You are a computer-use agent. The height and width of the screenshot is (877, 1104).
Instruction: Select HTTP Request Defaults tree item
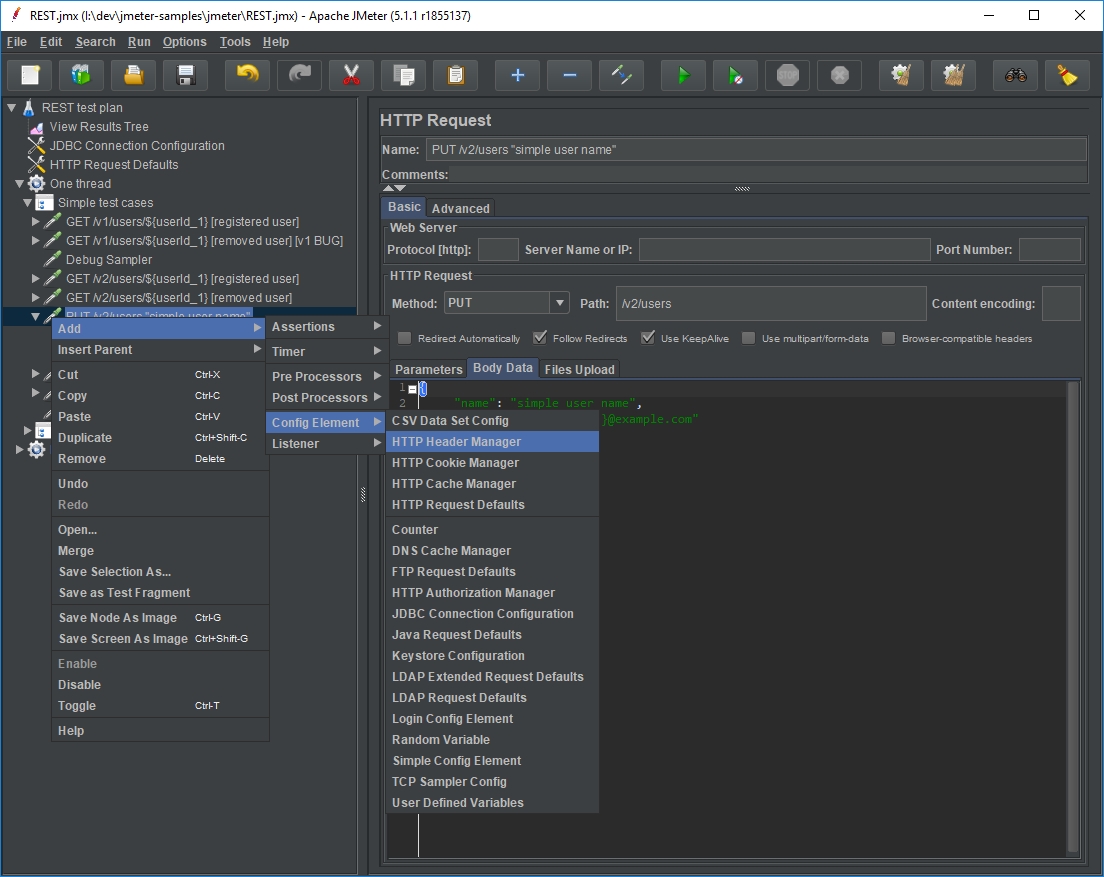113,165
